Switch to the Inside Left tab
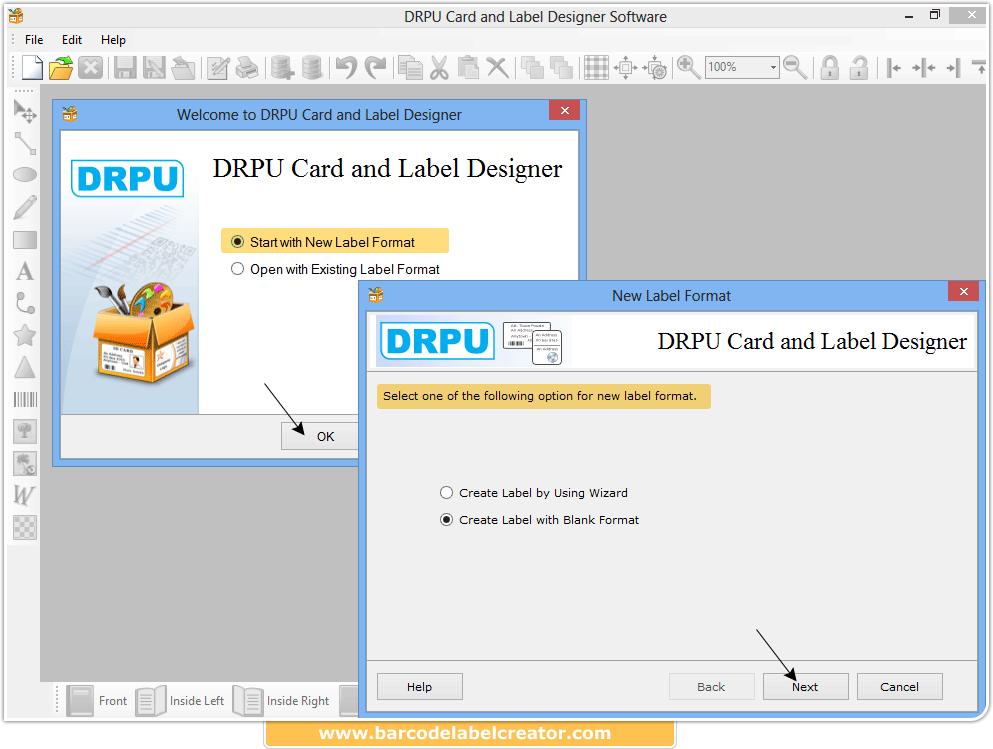Viewport: 993px width, 749px height. click(196, 701)
